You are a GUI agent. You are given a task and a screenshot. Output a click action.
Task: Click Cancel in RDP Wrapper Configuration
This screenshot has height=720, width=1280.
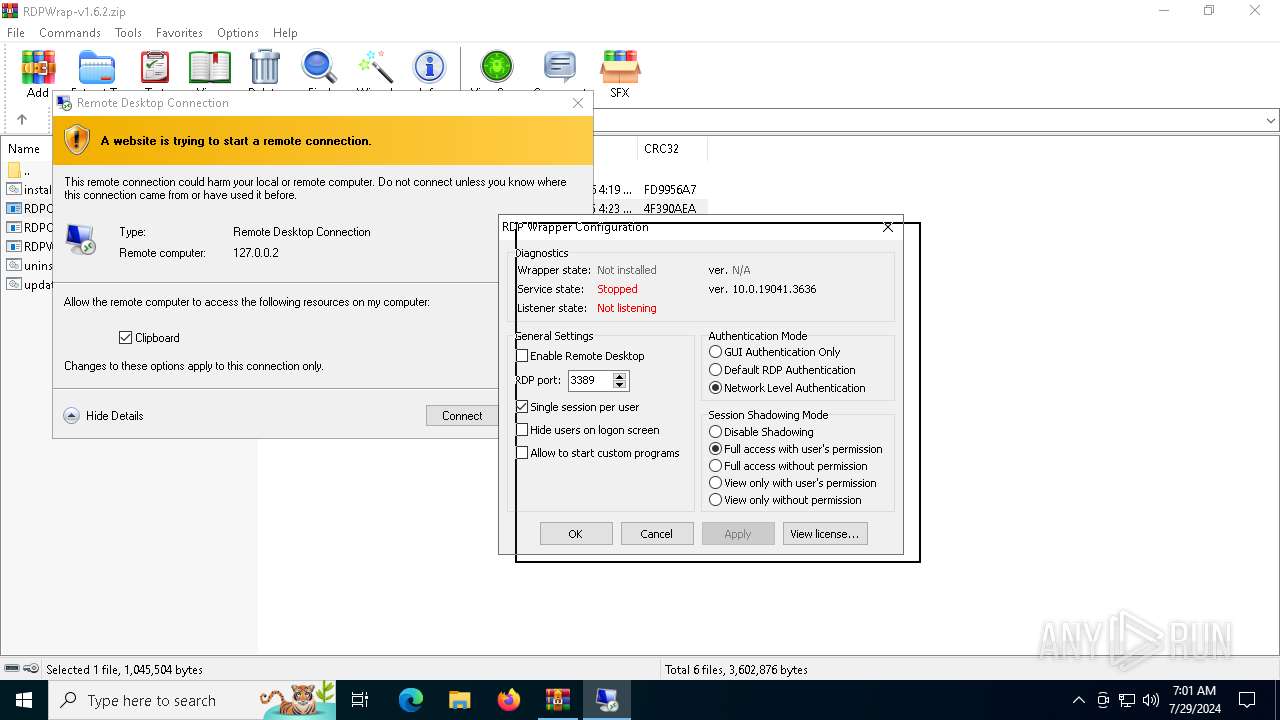tap(657, 534)
